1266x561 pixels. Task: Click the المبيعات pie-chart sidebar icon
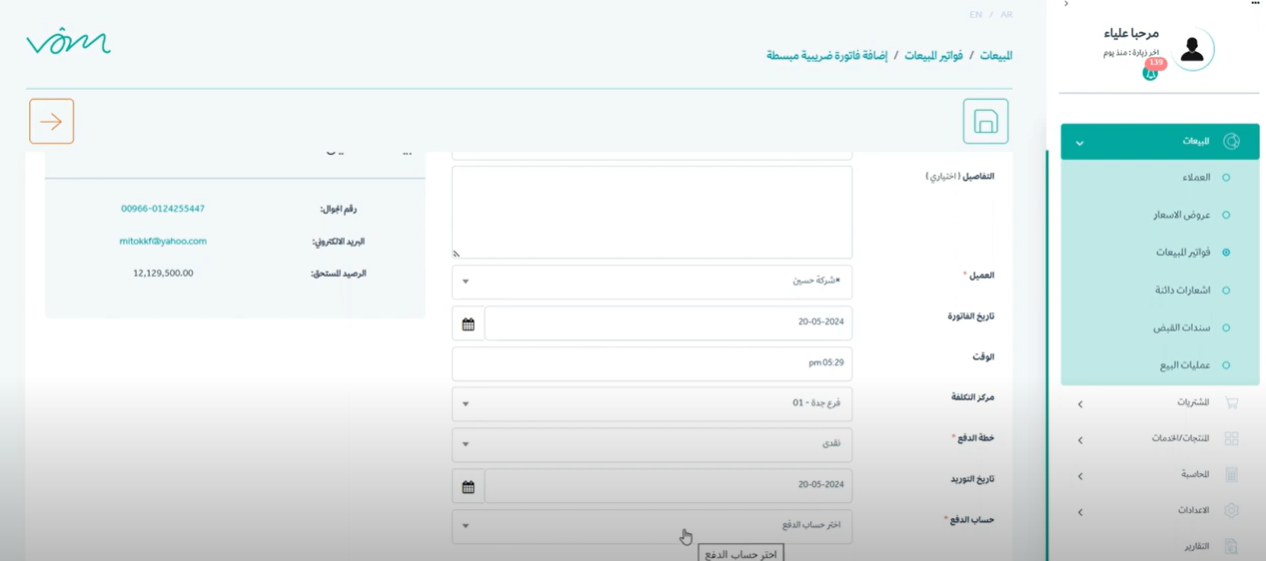tap(1231, 142)
